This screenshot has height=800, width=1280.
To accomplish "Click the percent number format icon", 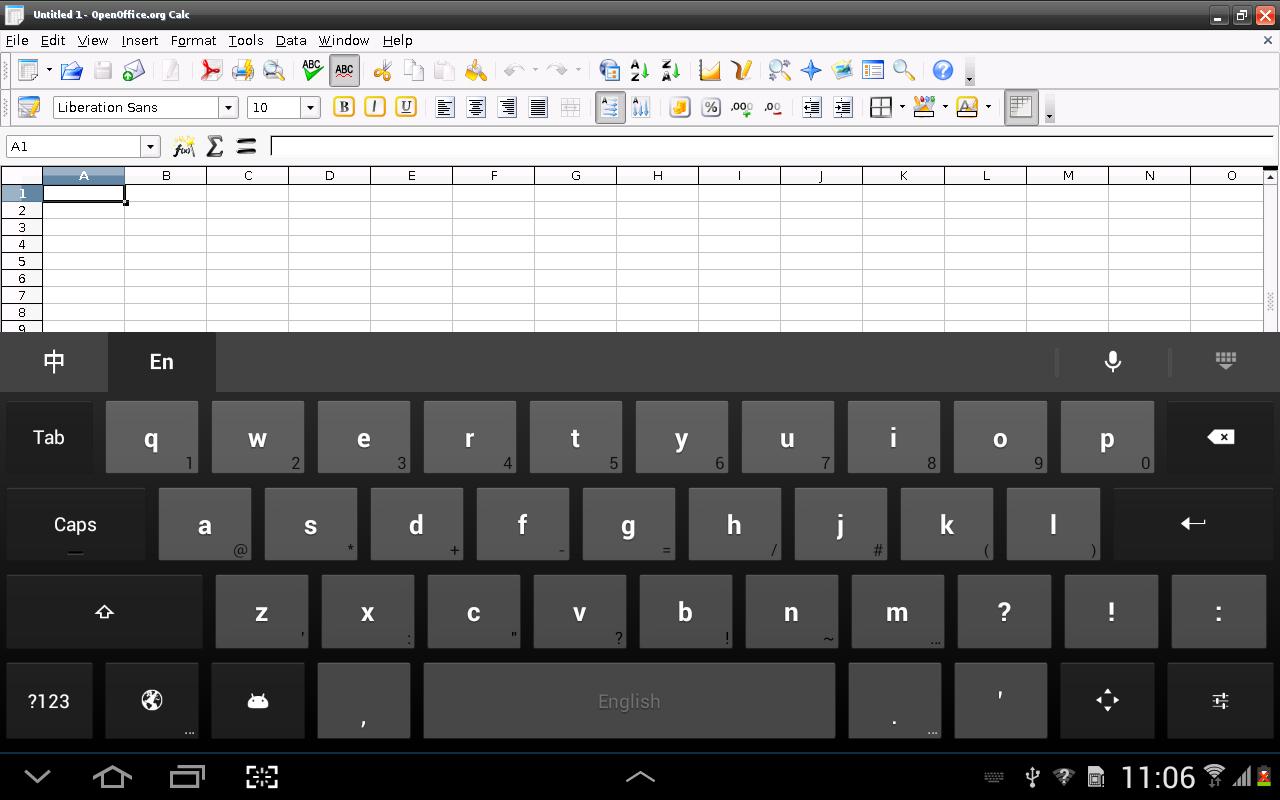I will (711, 108).
